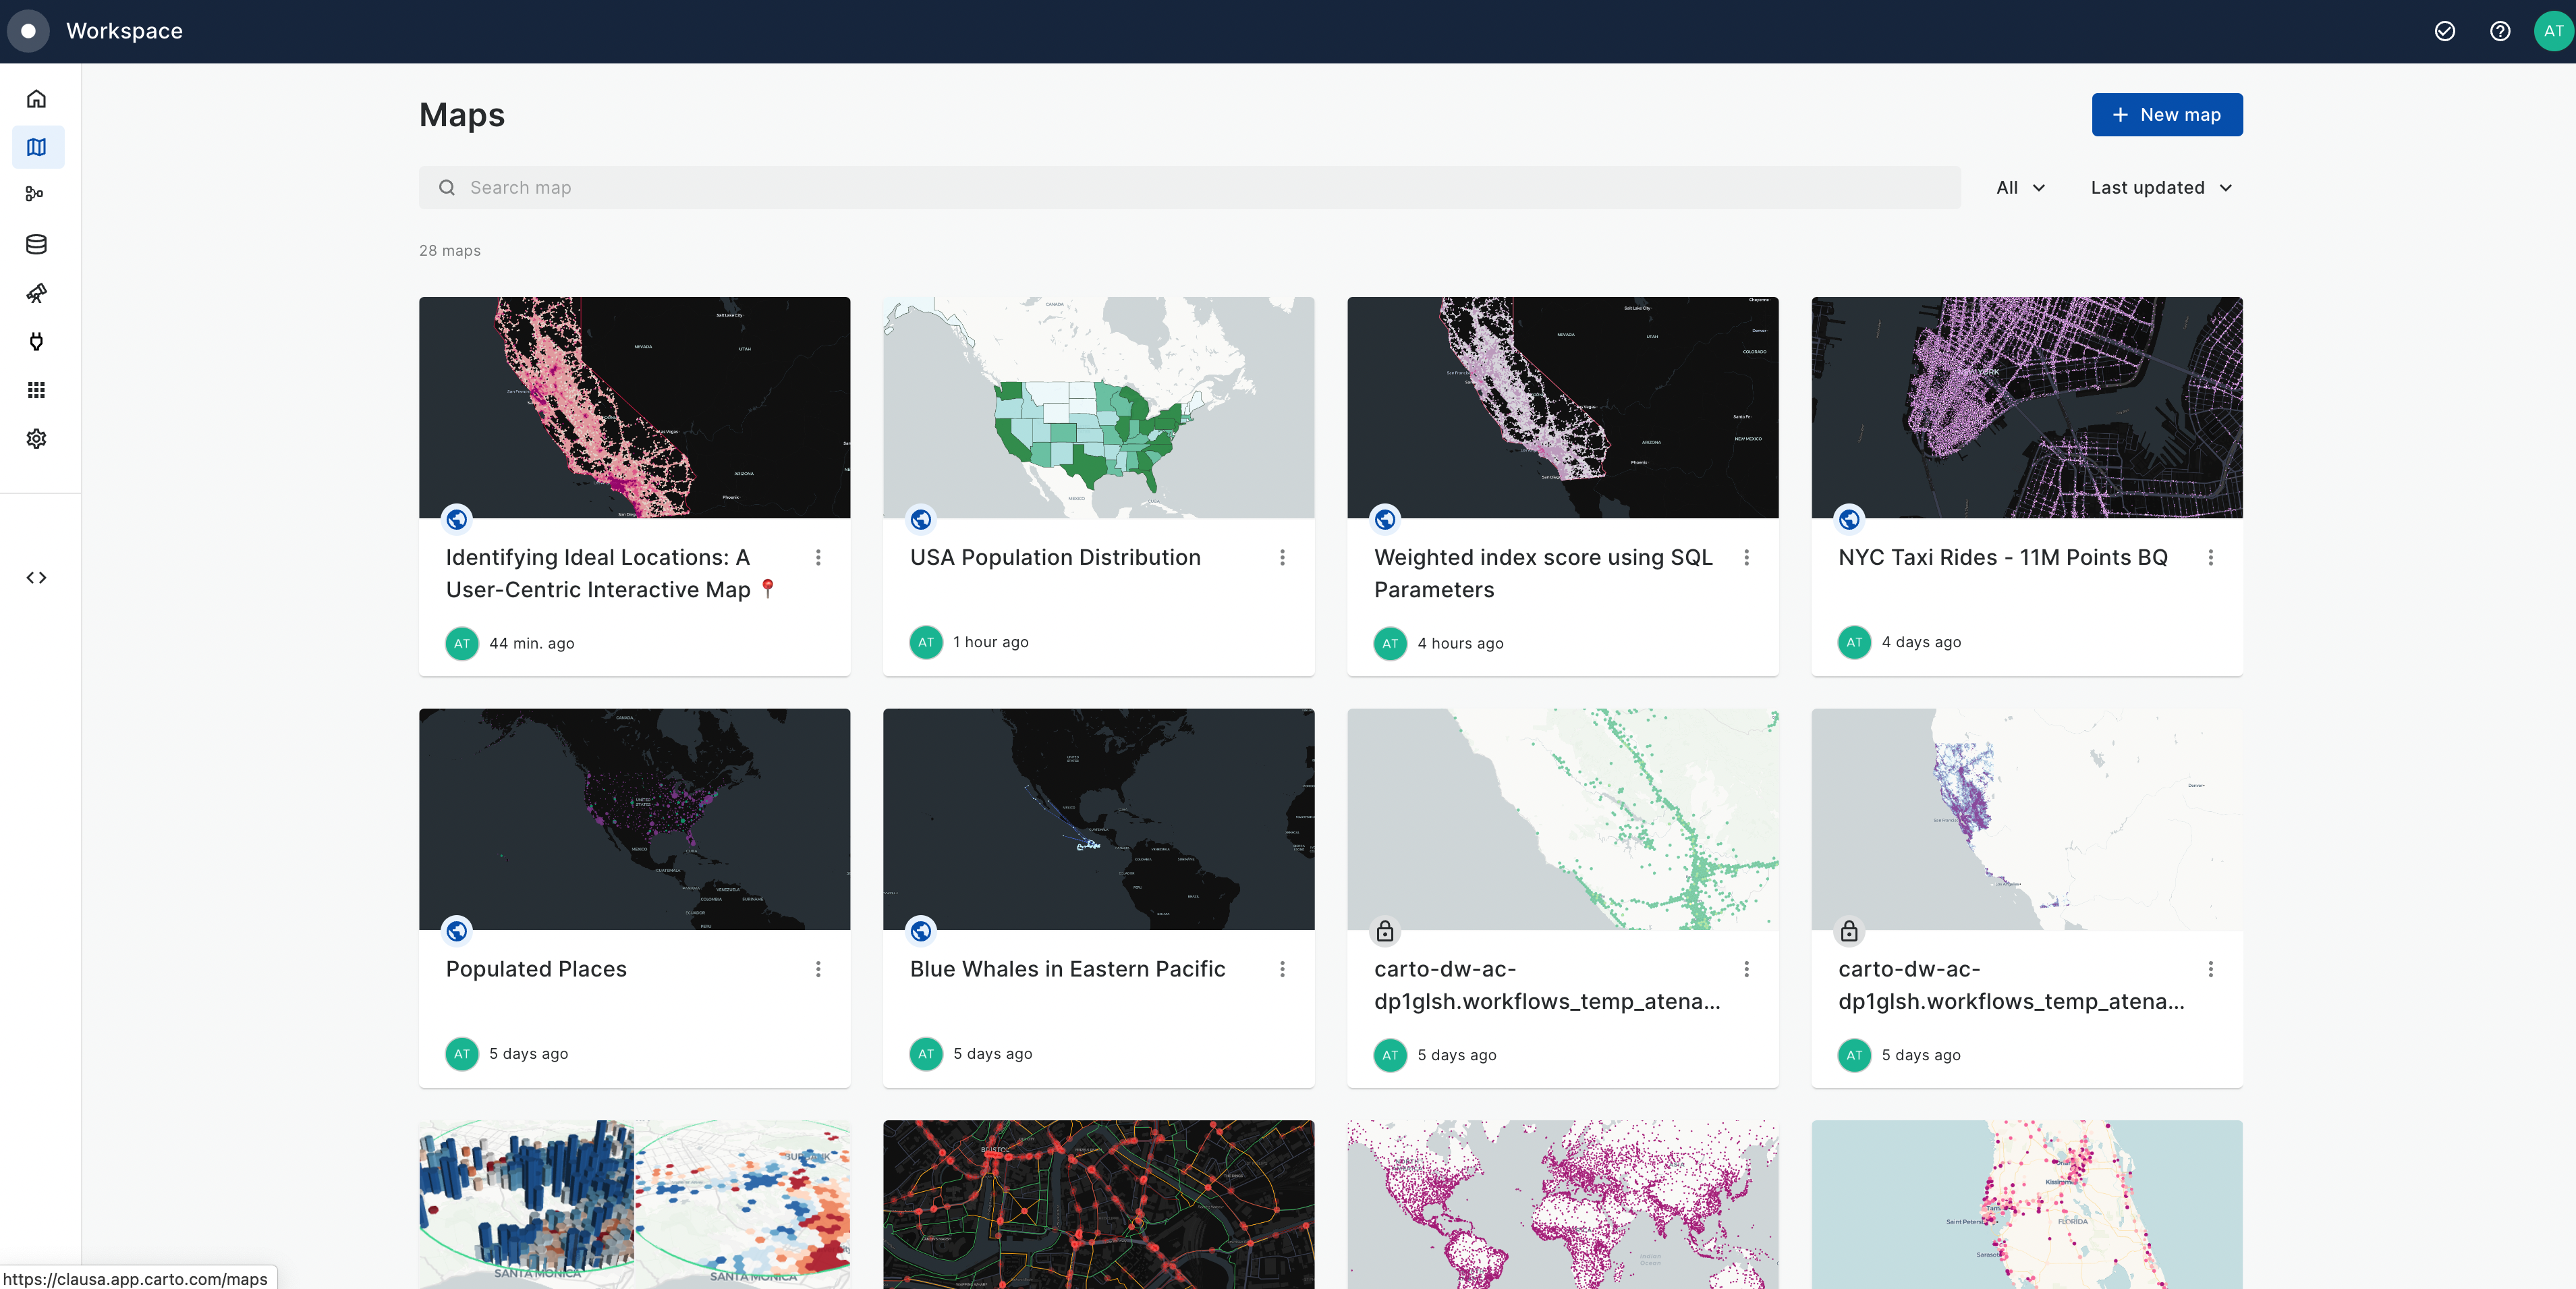Image resolution: width=2576 pixels, height=1289 pixels.
Task: Click Blue Whales in Eastern Pacific title
Action: point(1067,969)
